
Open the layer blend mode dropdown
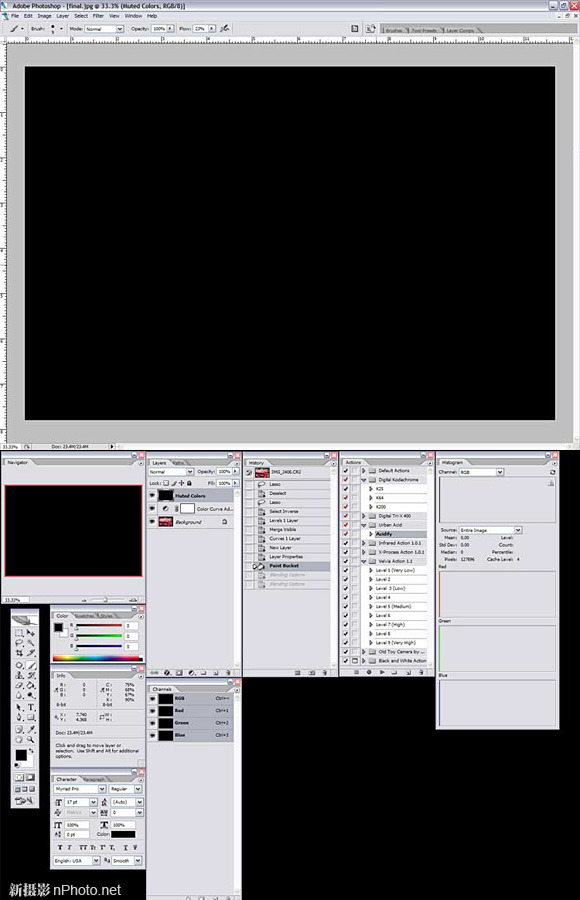pyautogui.click(x=171, y=471)
